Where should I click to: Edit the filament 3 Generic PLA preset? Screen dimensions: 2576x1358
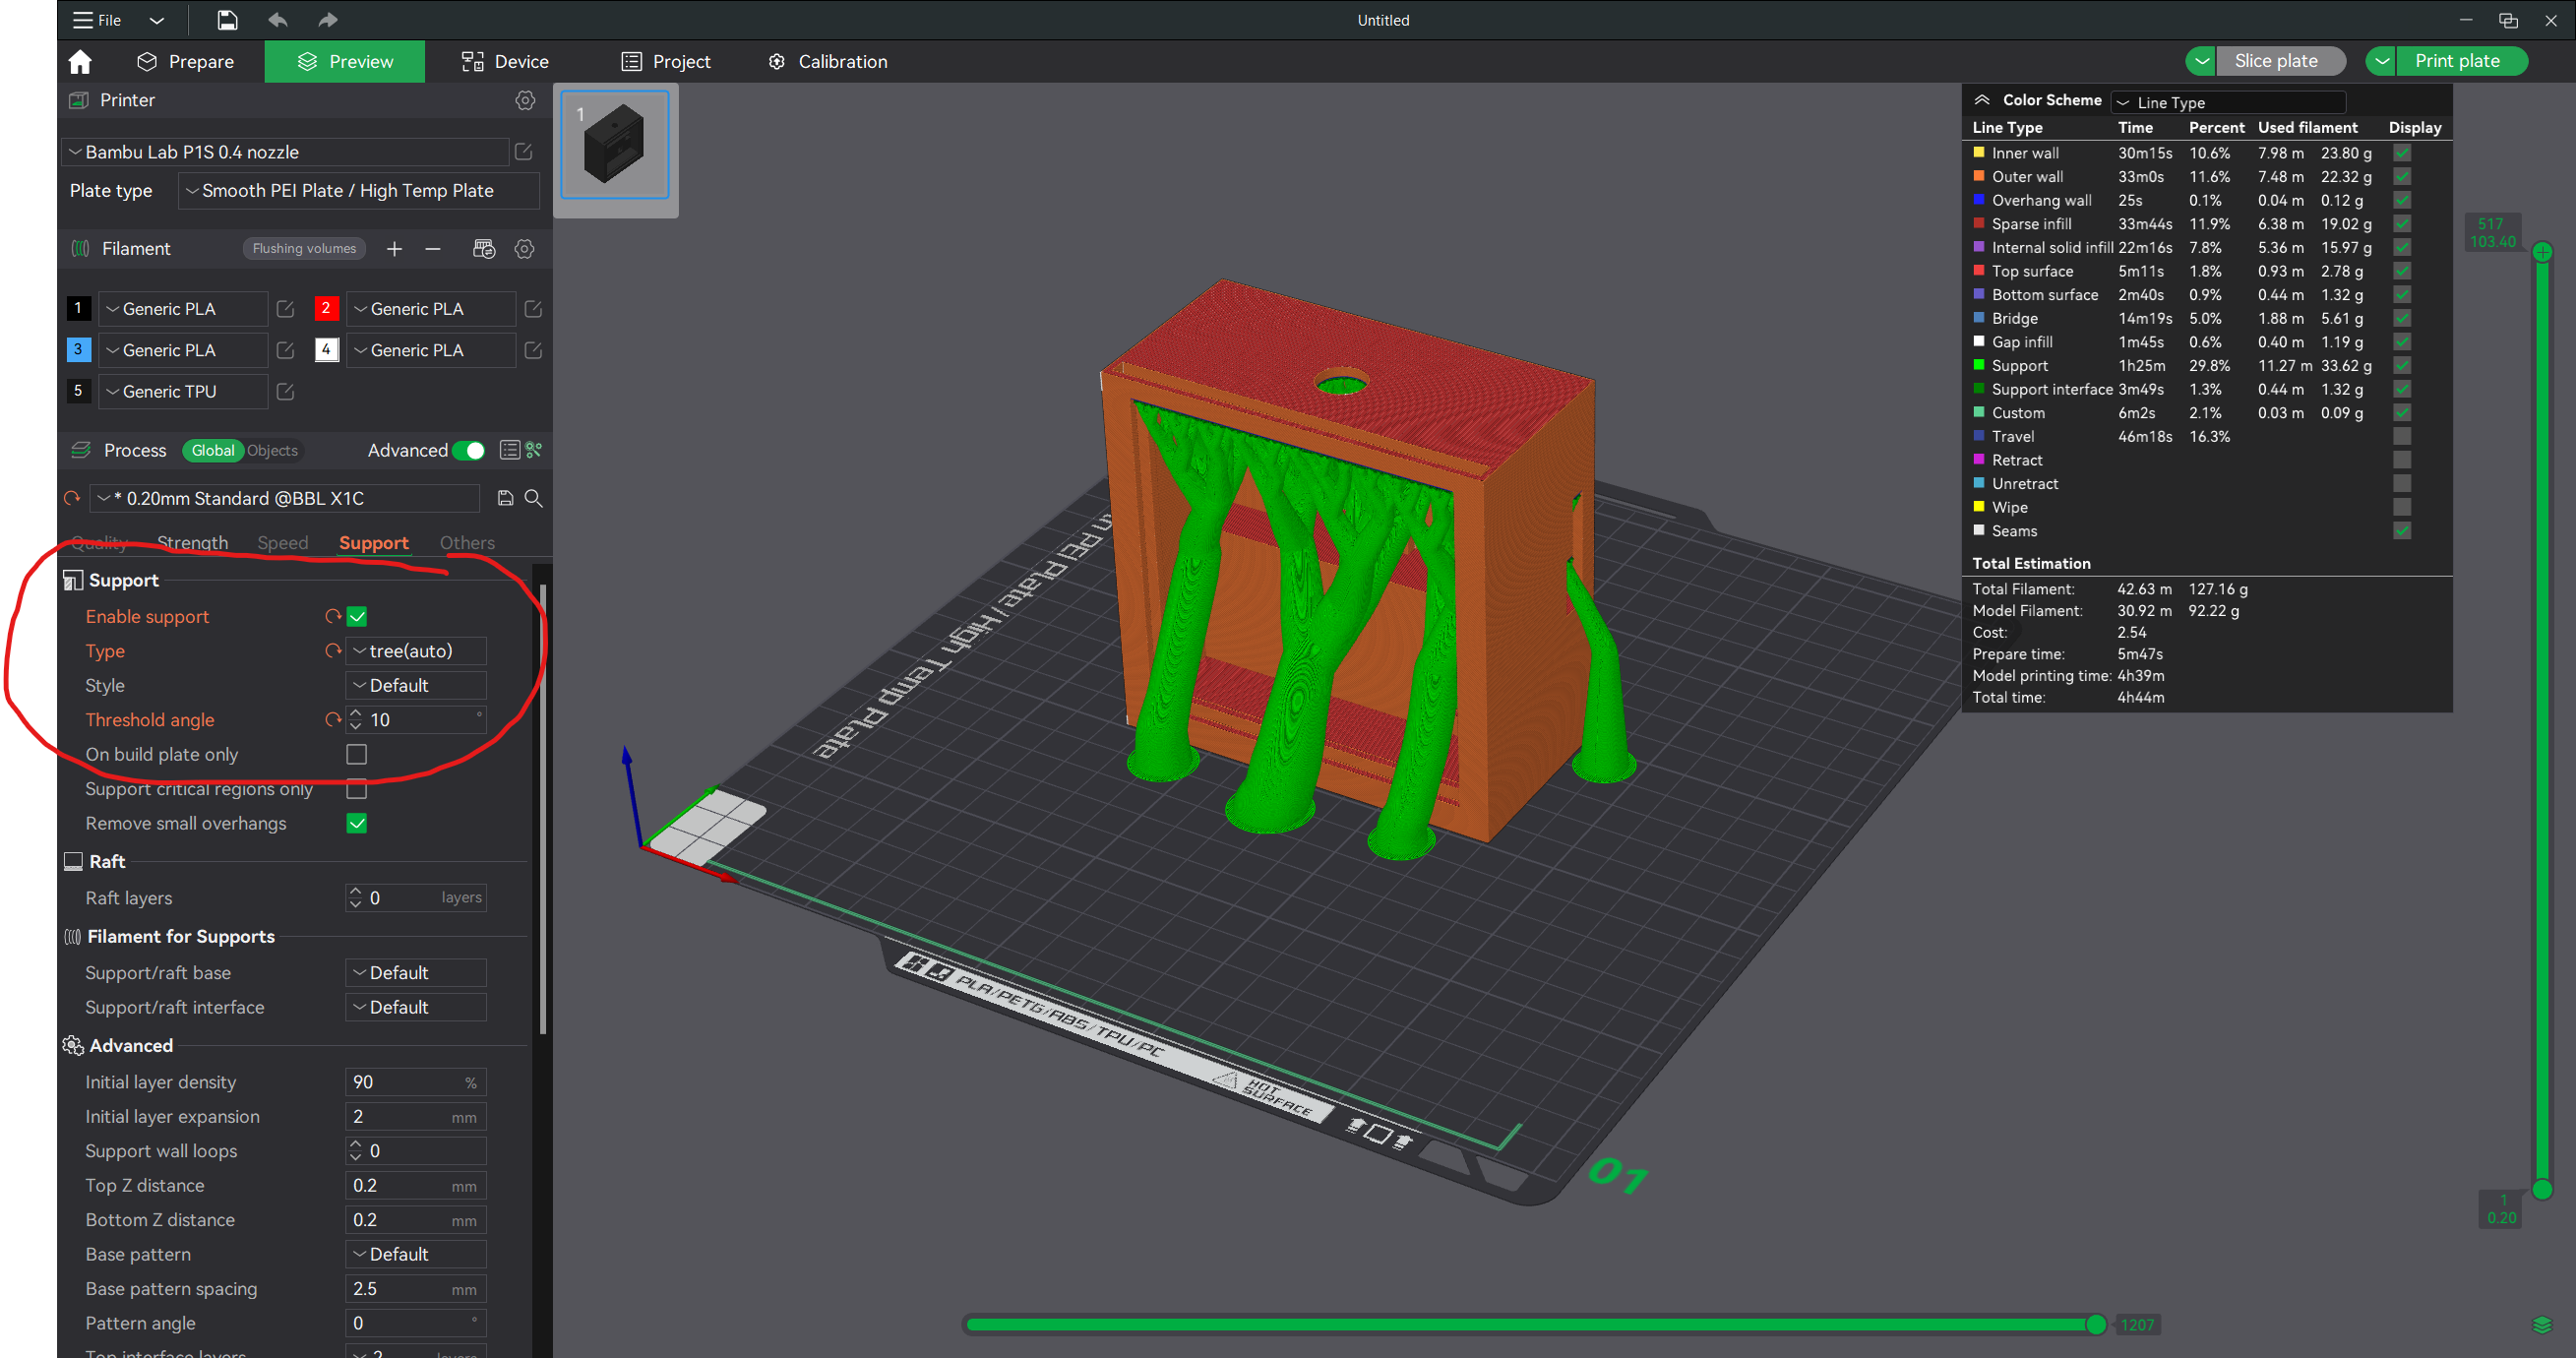[285, 350]
